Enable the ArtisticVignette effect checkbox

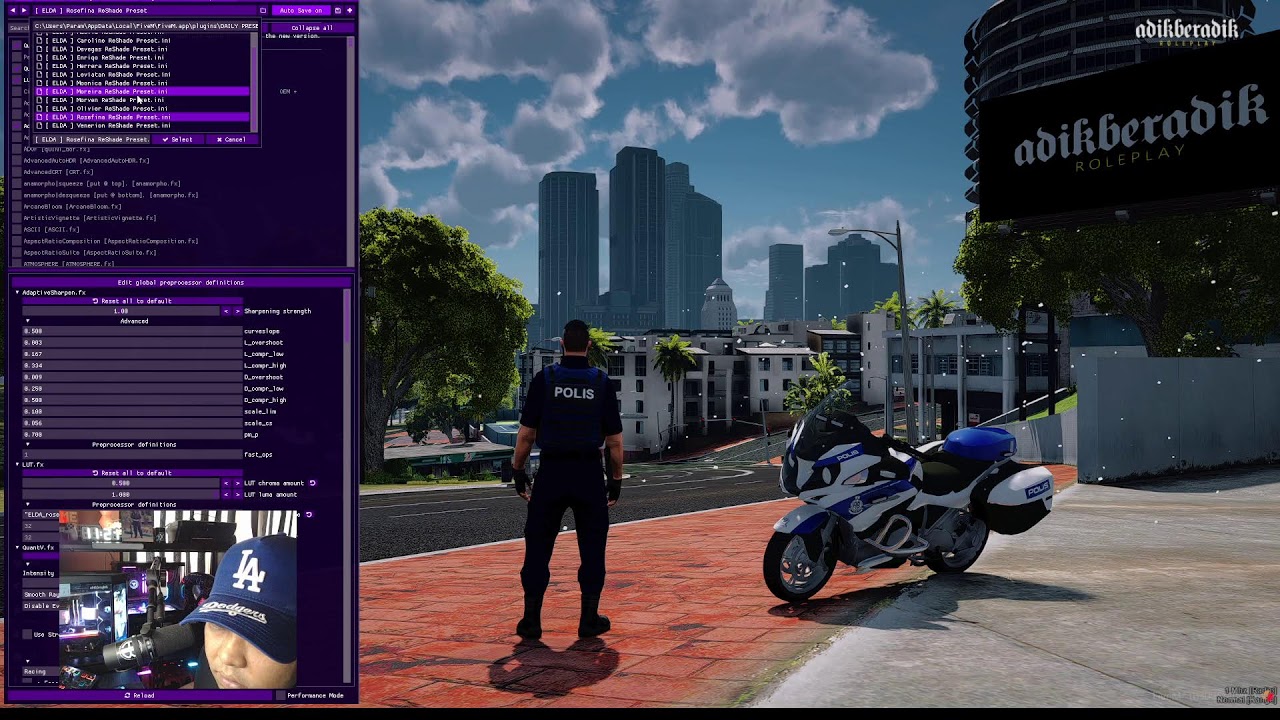17,218
